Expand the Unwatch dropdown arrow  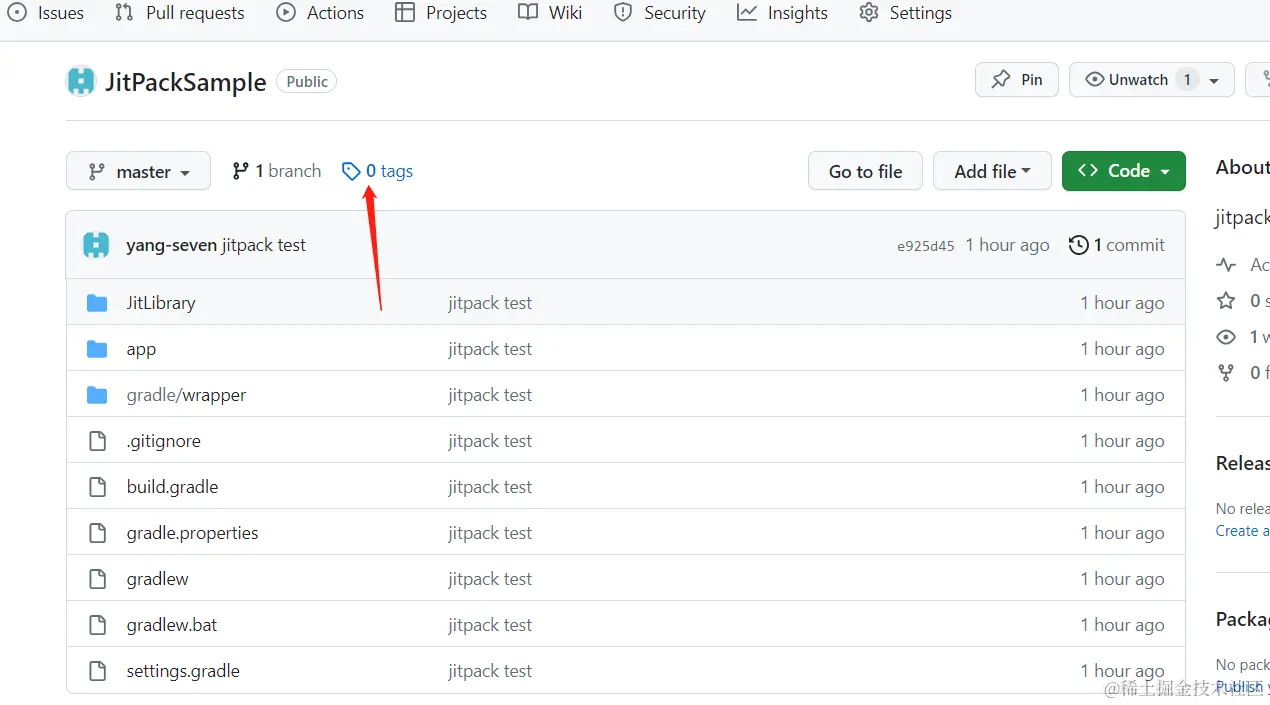coord(1214,81)
